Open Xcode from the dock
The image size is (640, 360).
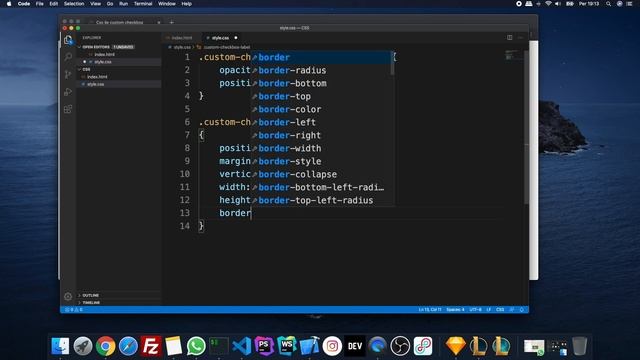[309, 346]
